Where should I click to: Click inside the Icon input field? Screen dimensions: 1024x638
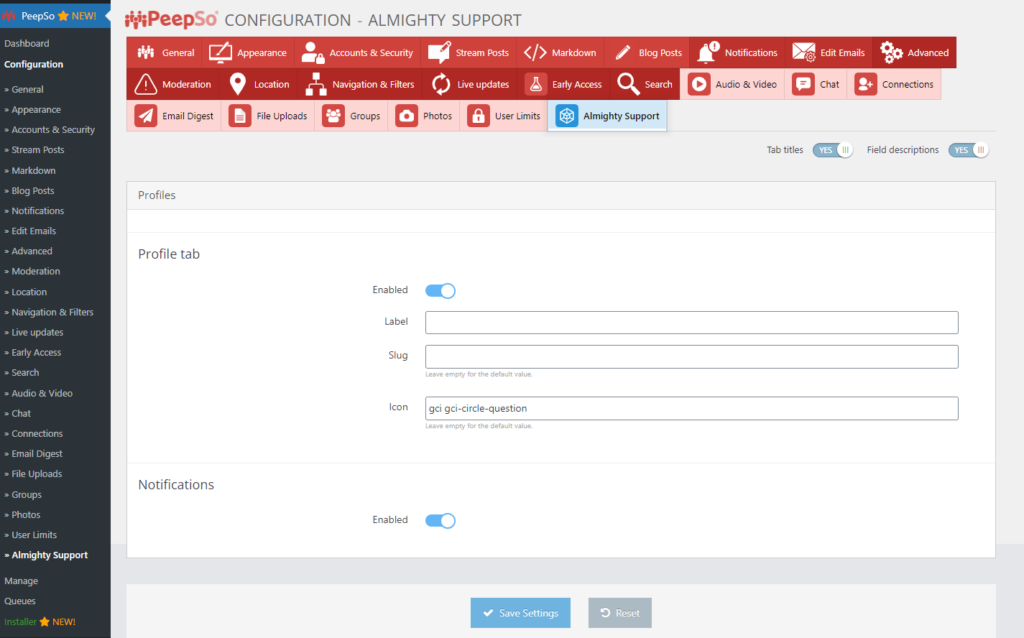[690, 408]
